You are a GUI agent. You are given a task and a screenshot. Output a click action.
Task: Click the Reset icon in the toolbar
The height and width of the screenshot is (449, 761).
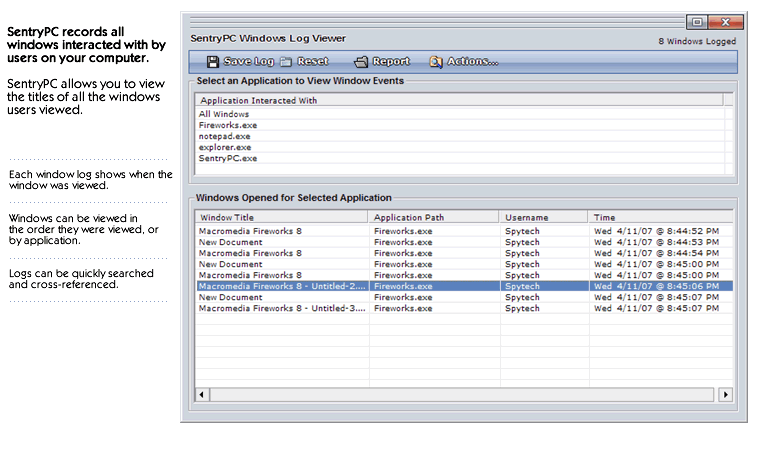click(x=286, y=62)
